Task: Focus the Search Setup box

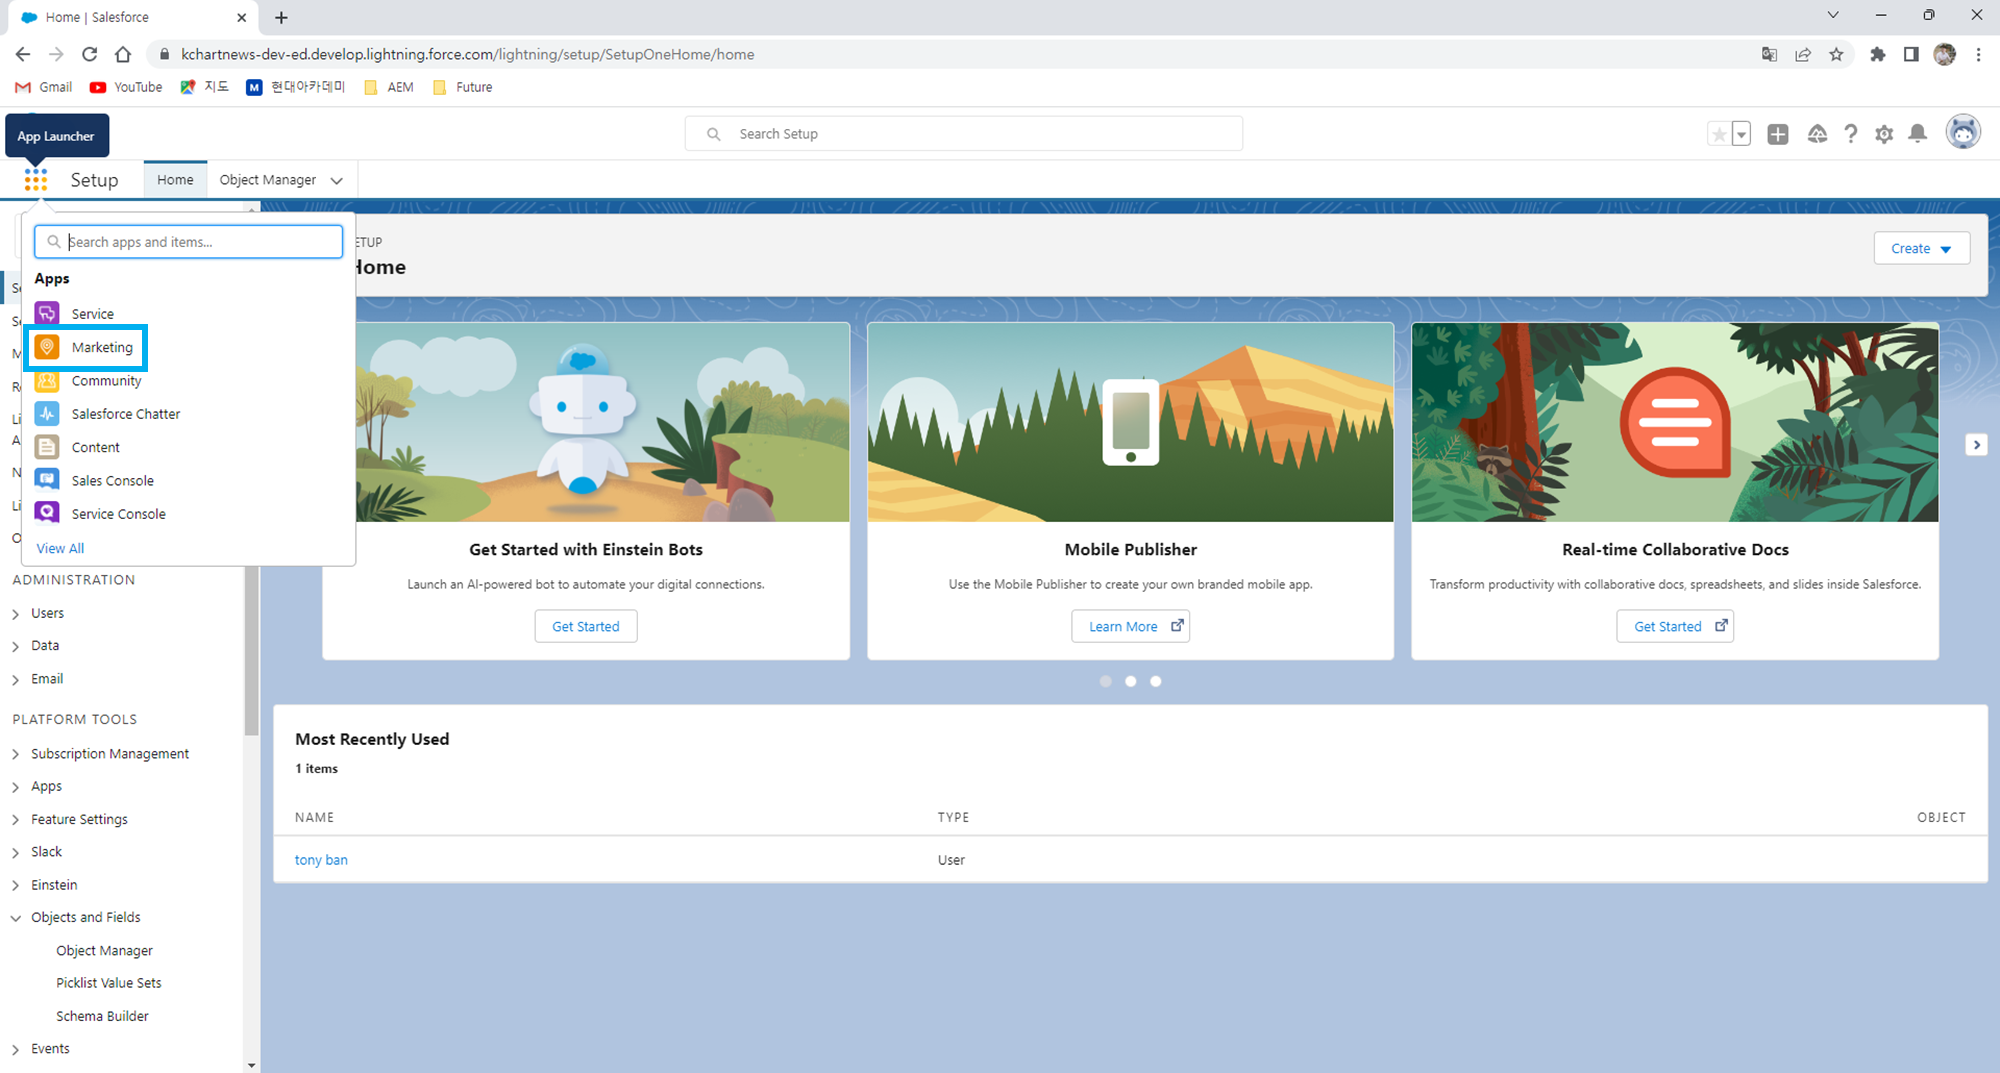Action: click(964, 134)
